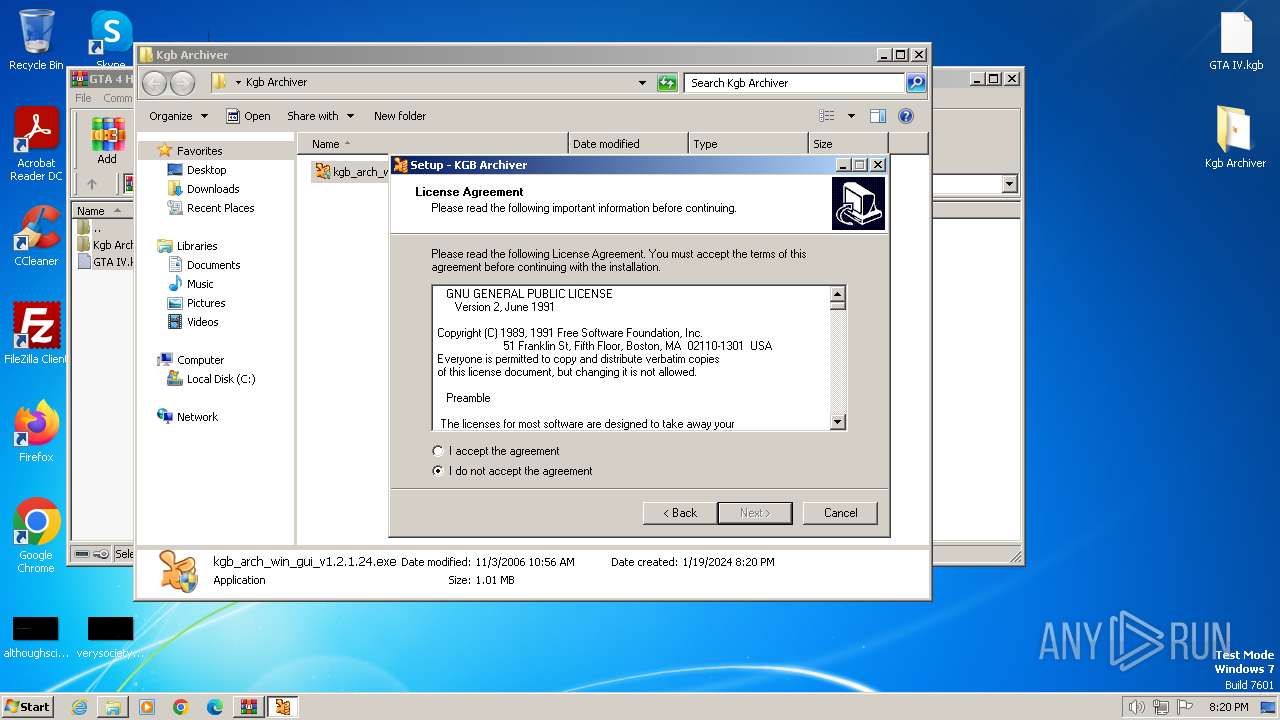1280x720 pixels.
Task: Open GTA IV.kgb desktop file
Action: (x=1236, y=41)
